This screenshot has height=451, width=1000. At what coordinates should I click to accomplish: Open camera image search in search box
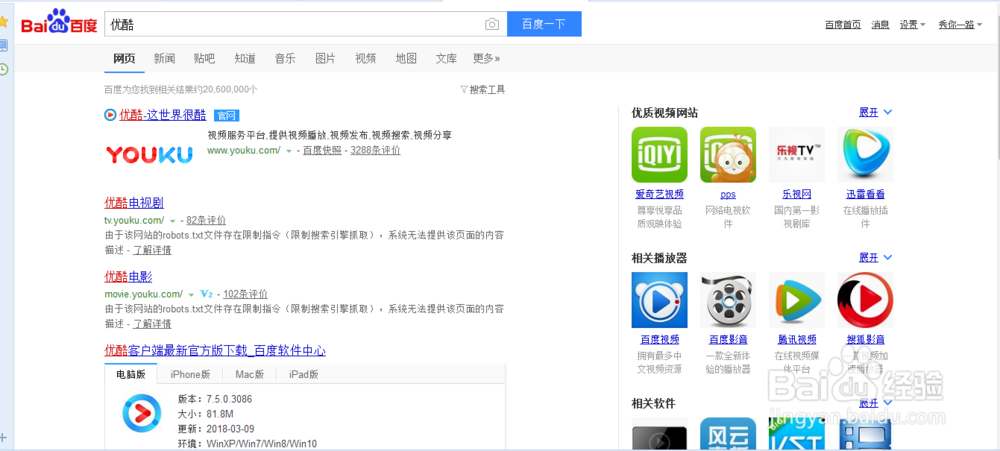tap(492, 24)
